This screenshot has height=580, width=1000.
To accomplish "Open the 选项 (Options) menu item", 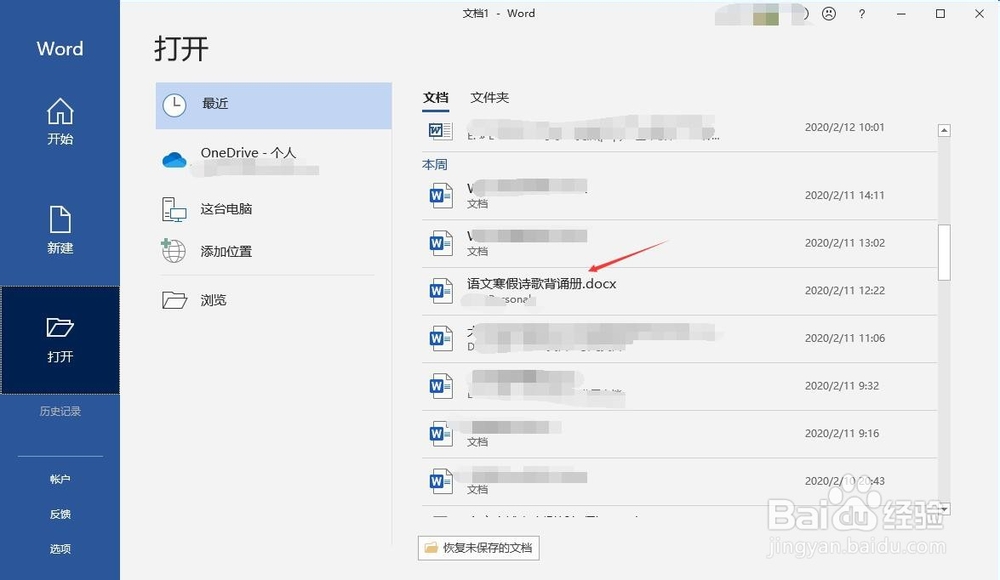I will 60,549.
